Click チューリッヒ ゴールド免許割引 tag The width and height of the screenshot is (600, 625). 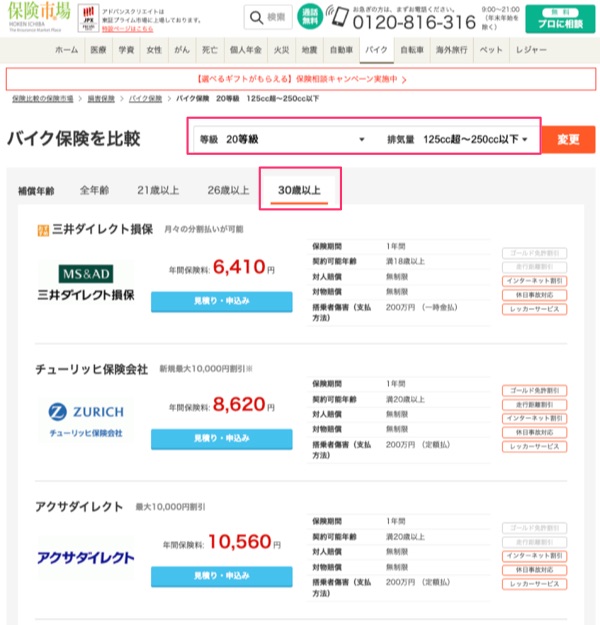[534, 391]
